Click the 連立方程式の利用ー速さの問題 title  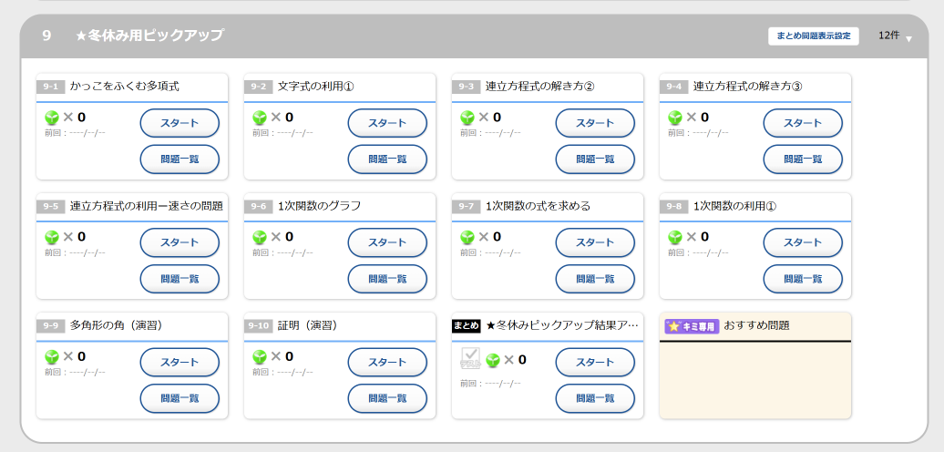click(x=146, y=206)
